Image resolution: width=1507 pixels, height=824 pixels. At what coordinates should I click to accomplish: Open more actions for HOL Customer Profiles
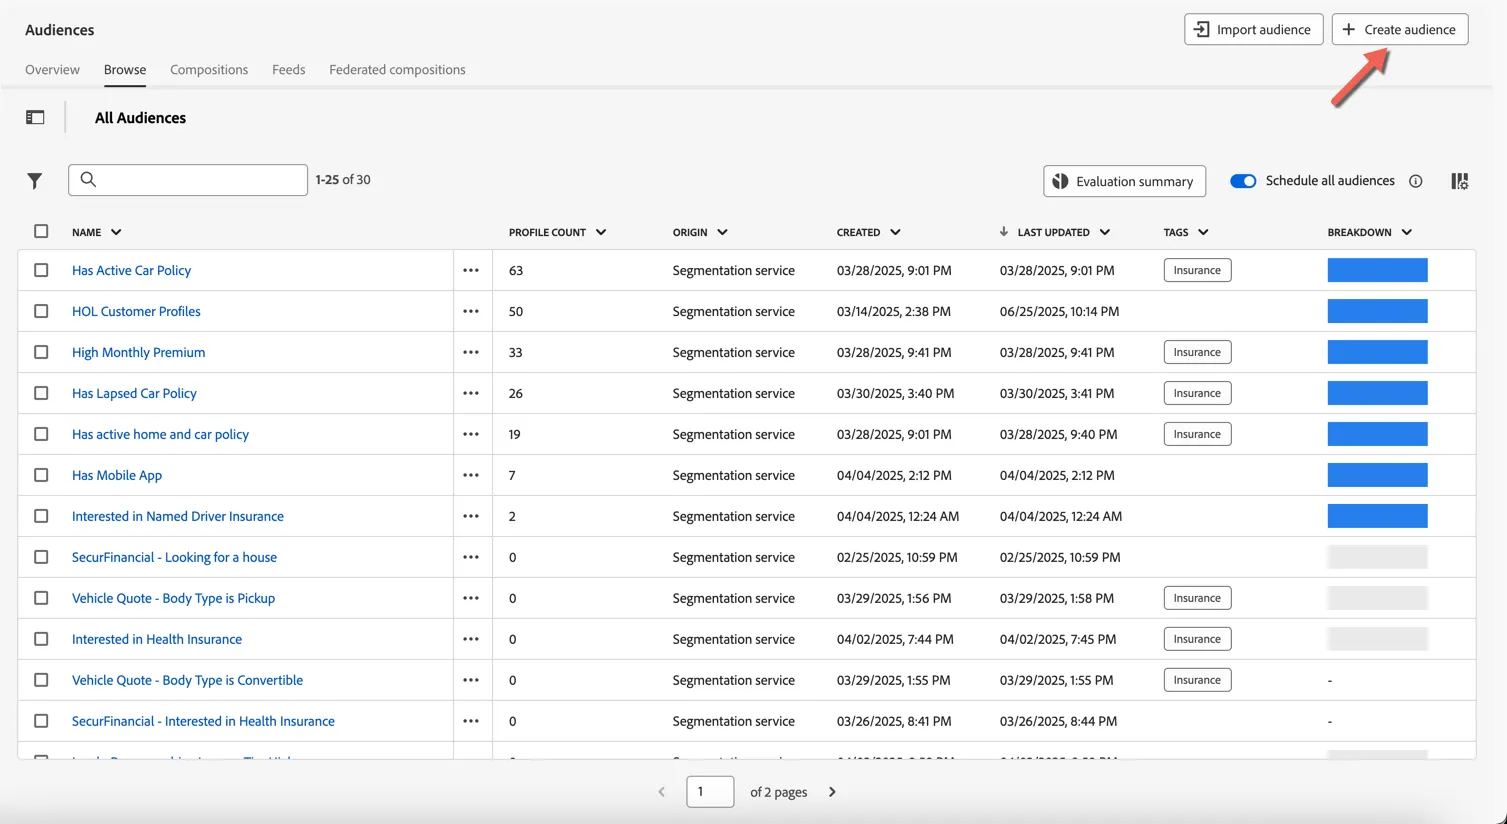(x=471, y=311)
